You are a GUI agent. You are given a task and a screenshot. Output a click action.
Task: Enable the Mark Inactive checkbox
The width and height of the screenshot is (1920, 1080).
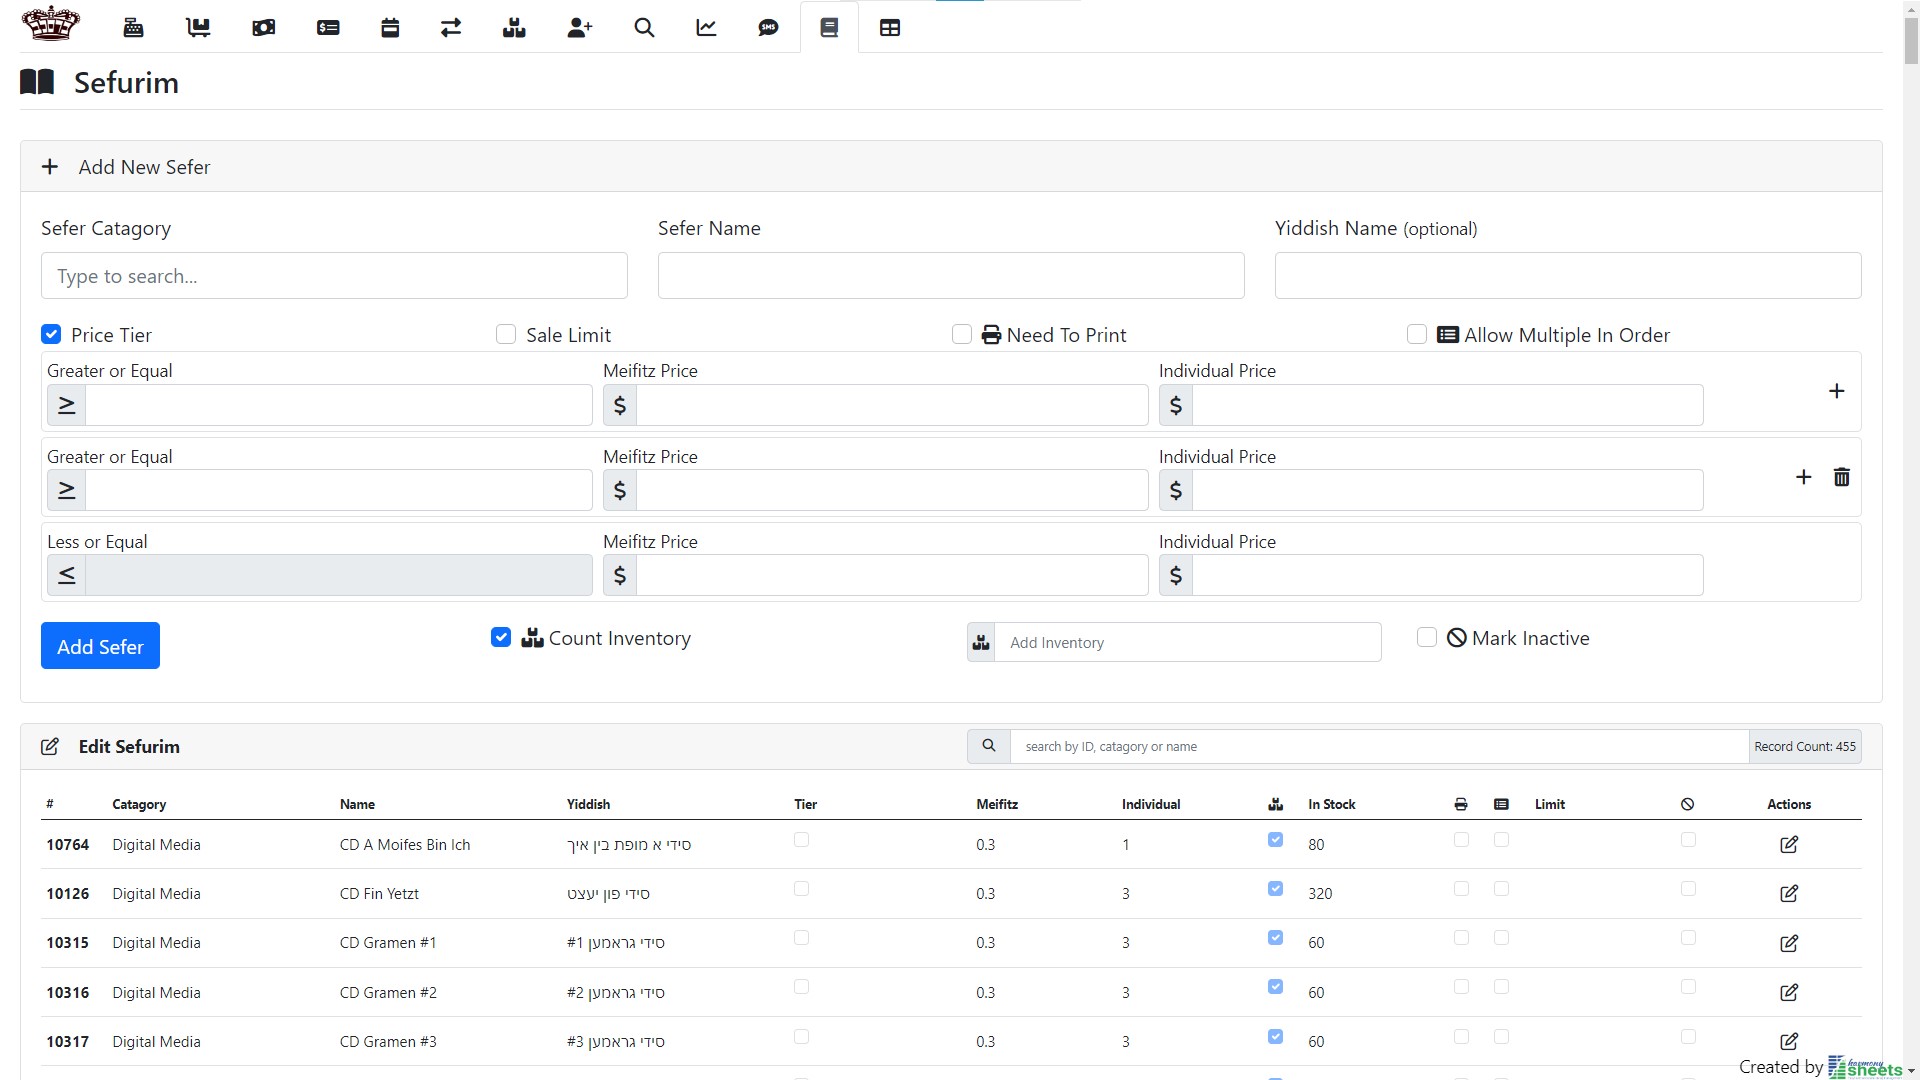click(x=1427, y=637)
